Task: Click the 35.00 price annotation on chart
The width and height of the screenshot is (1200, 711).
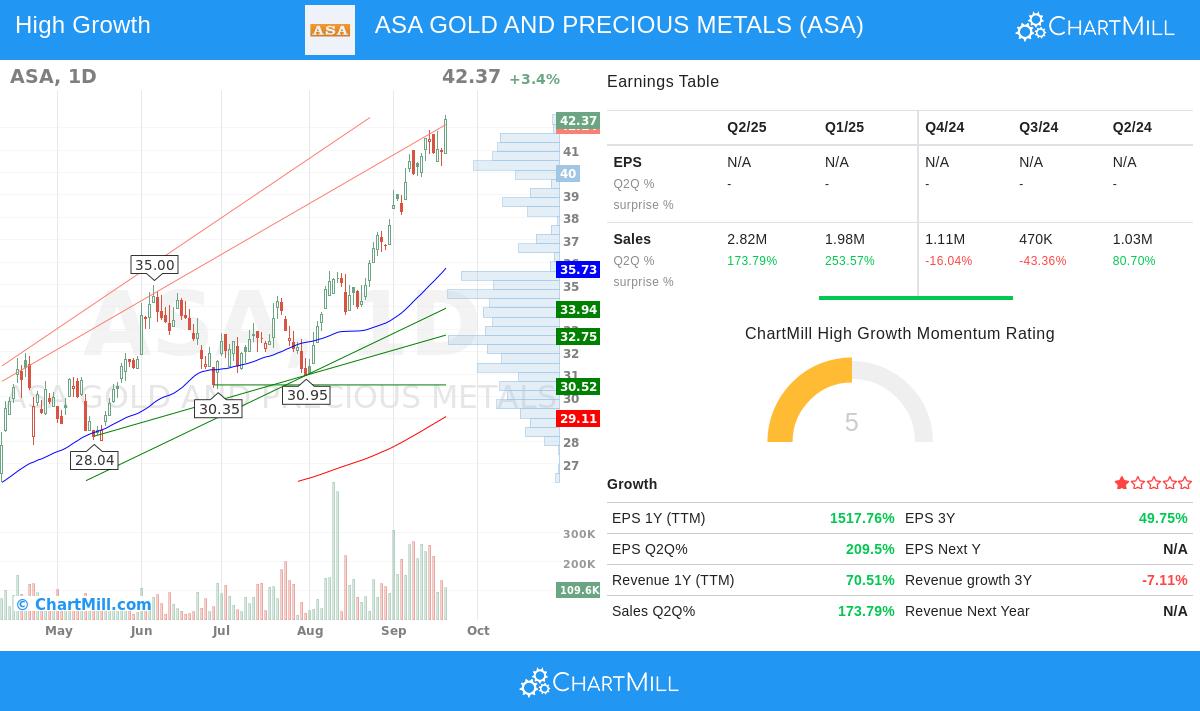Action: 154,265
